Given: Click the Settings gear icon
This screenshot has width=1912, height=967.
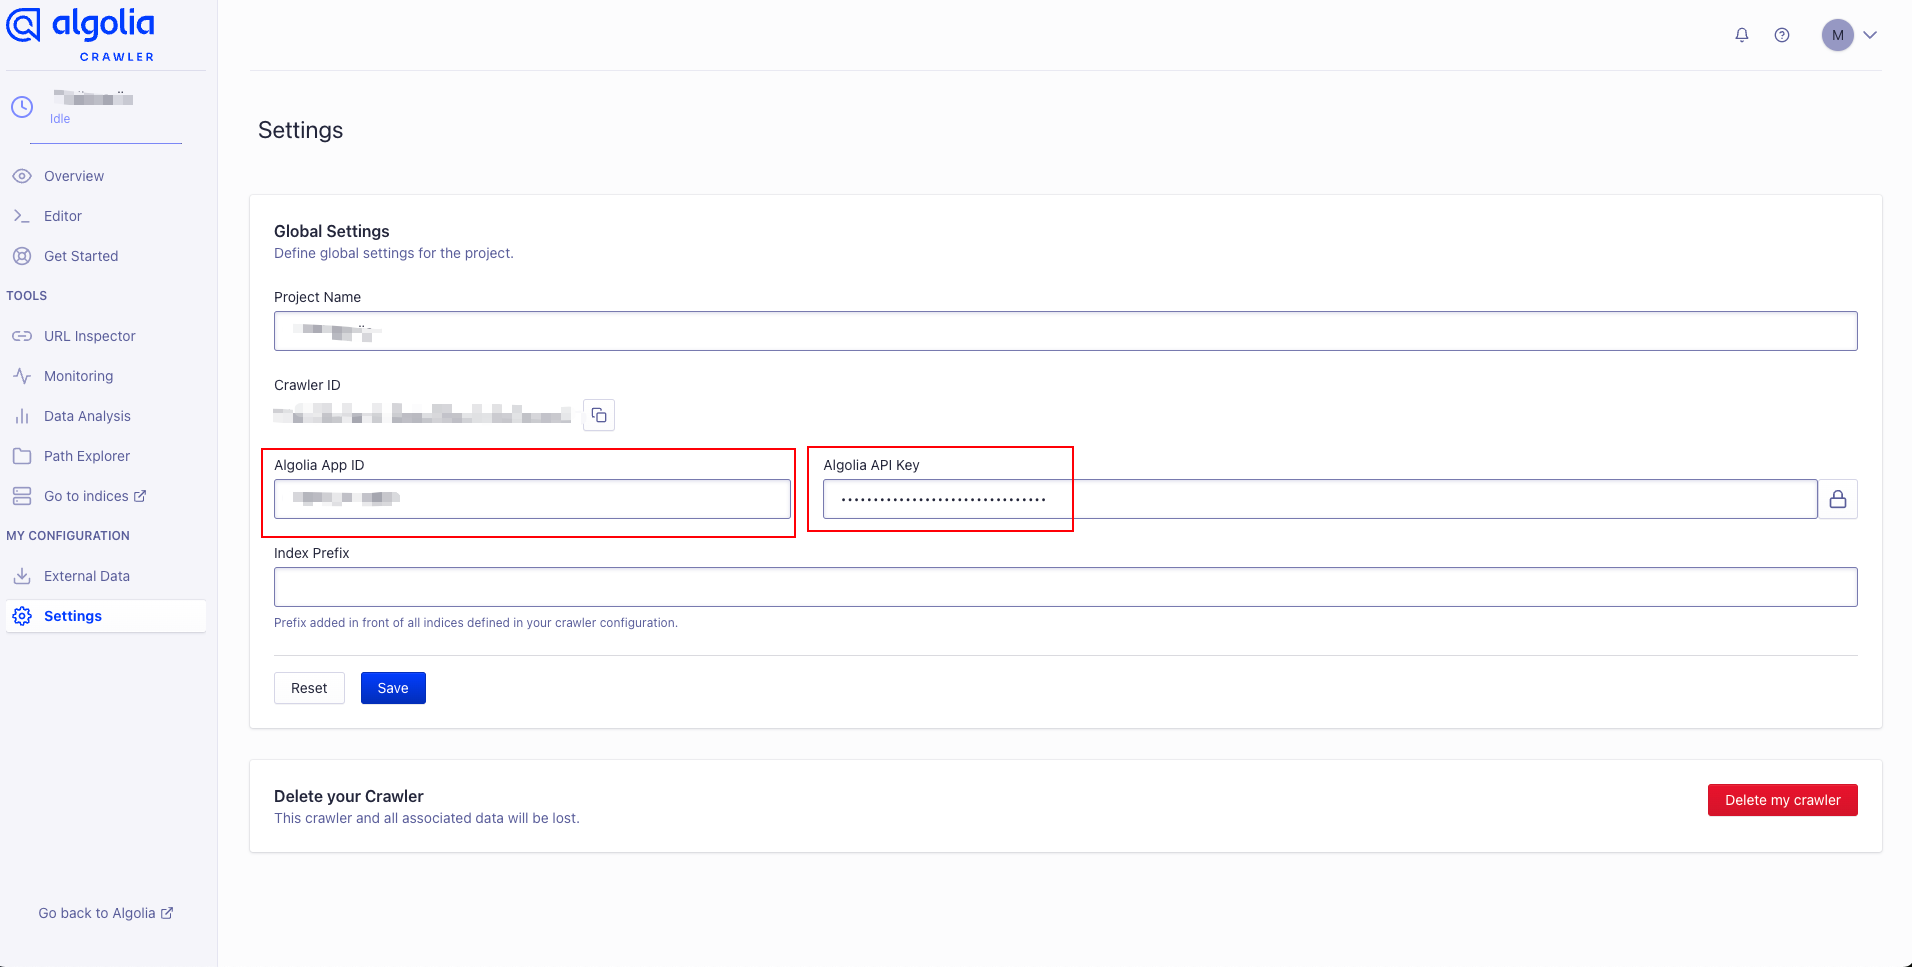Looking at the screenshot, I should pyautogui.click(x=22, y=616).
